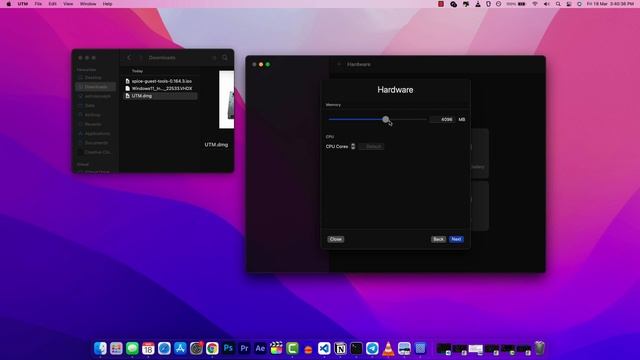640x360 pixels.
Task: Click the Finder window search icon
Action: pyautogui.click(x=225, y=58)
